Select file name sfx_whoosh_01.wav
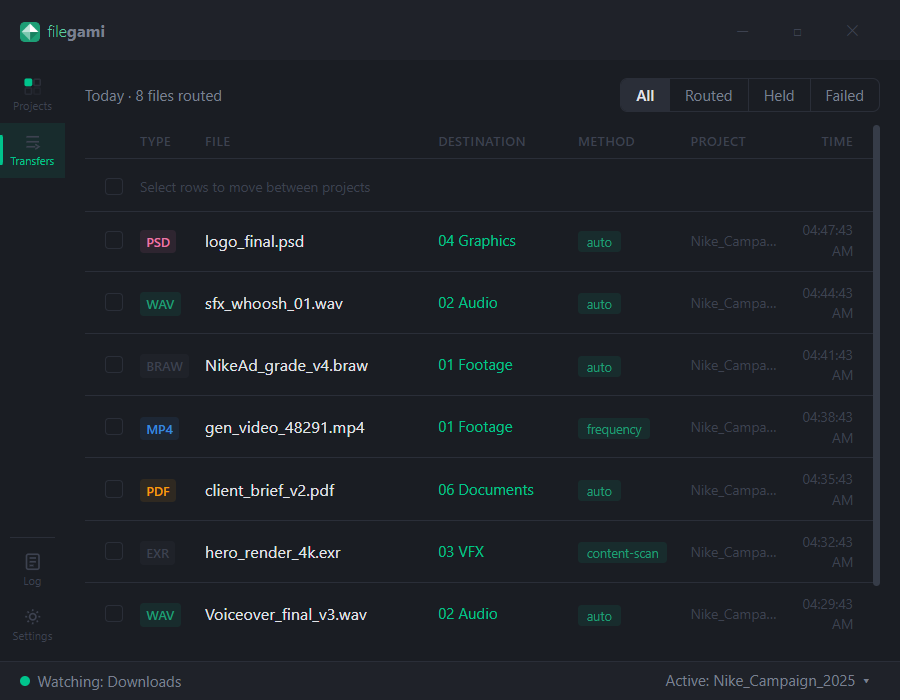 click(x=274, y=304)
